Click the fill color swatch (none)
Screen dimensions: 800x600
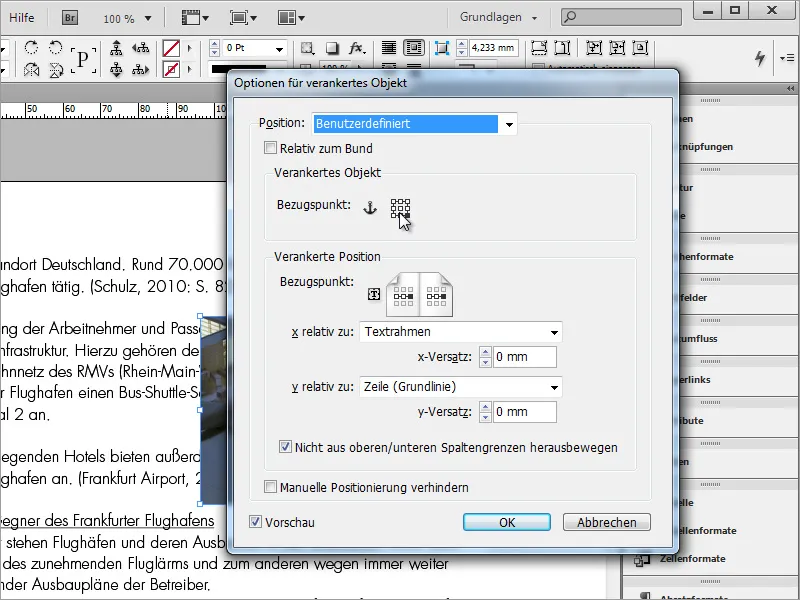[171, 48]
